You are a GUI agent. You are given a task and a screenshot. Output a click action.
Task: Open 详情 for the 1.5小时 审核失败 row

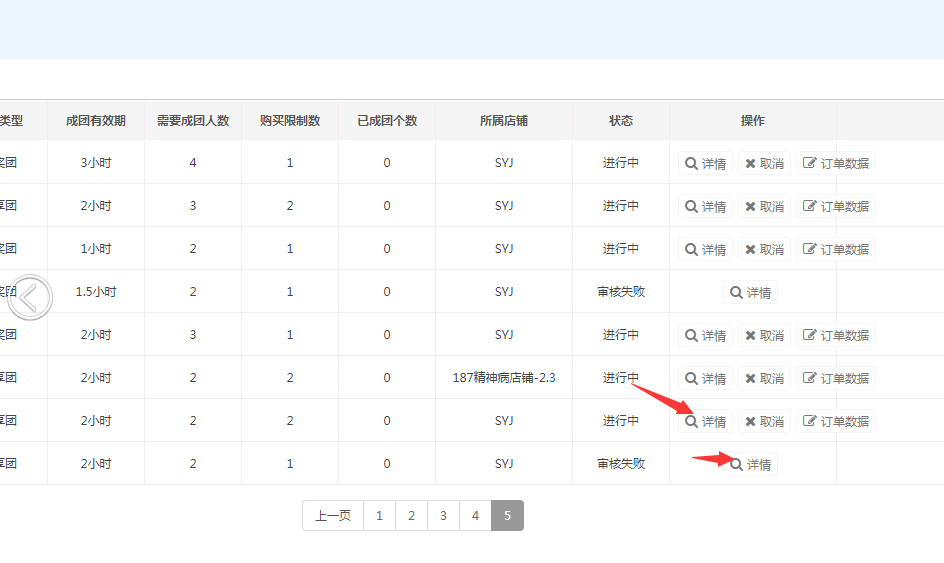tap(750, 292)
